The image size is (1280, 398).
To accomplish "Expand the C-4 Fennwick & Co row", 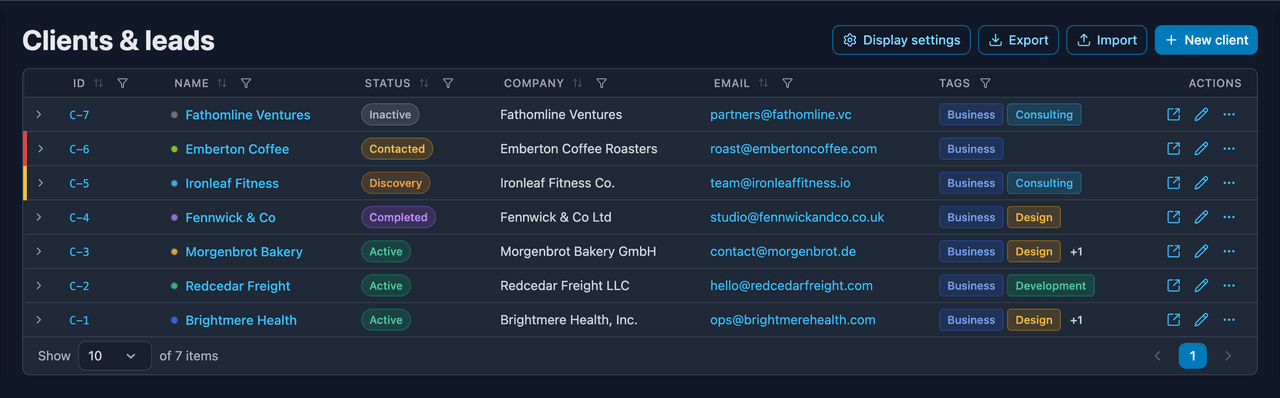I will click(x=39, y=217).
